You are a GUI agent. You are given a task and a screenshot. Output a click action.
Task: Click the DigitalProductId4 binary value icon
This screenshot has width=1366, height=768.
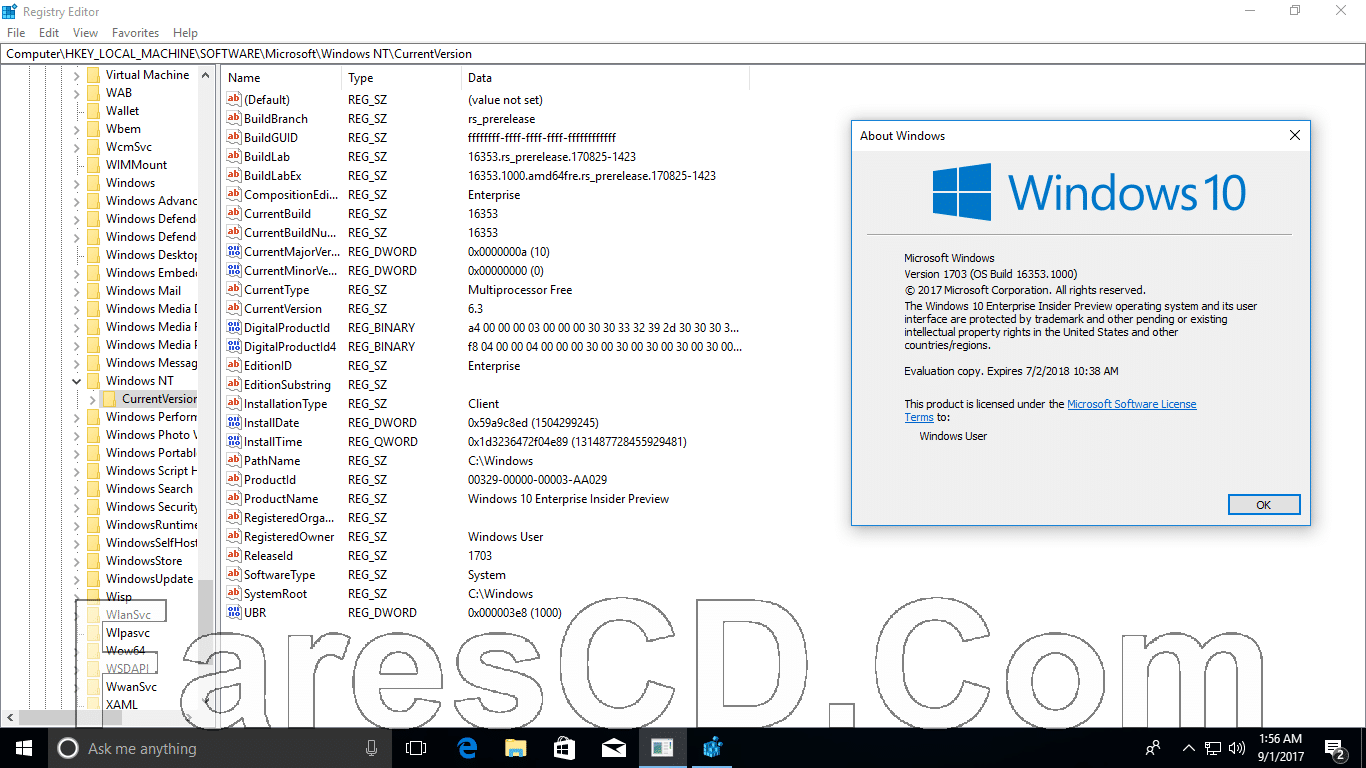point(234,346)
